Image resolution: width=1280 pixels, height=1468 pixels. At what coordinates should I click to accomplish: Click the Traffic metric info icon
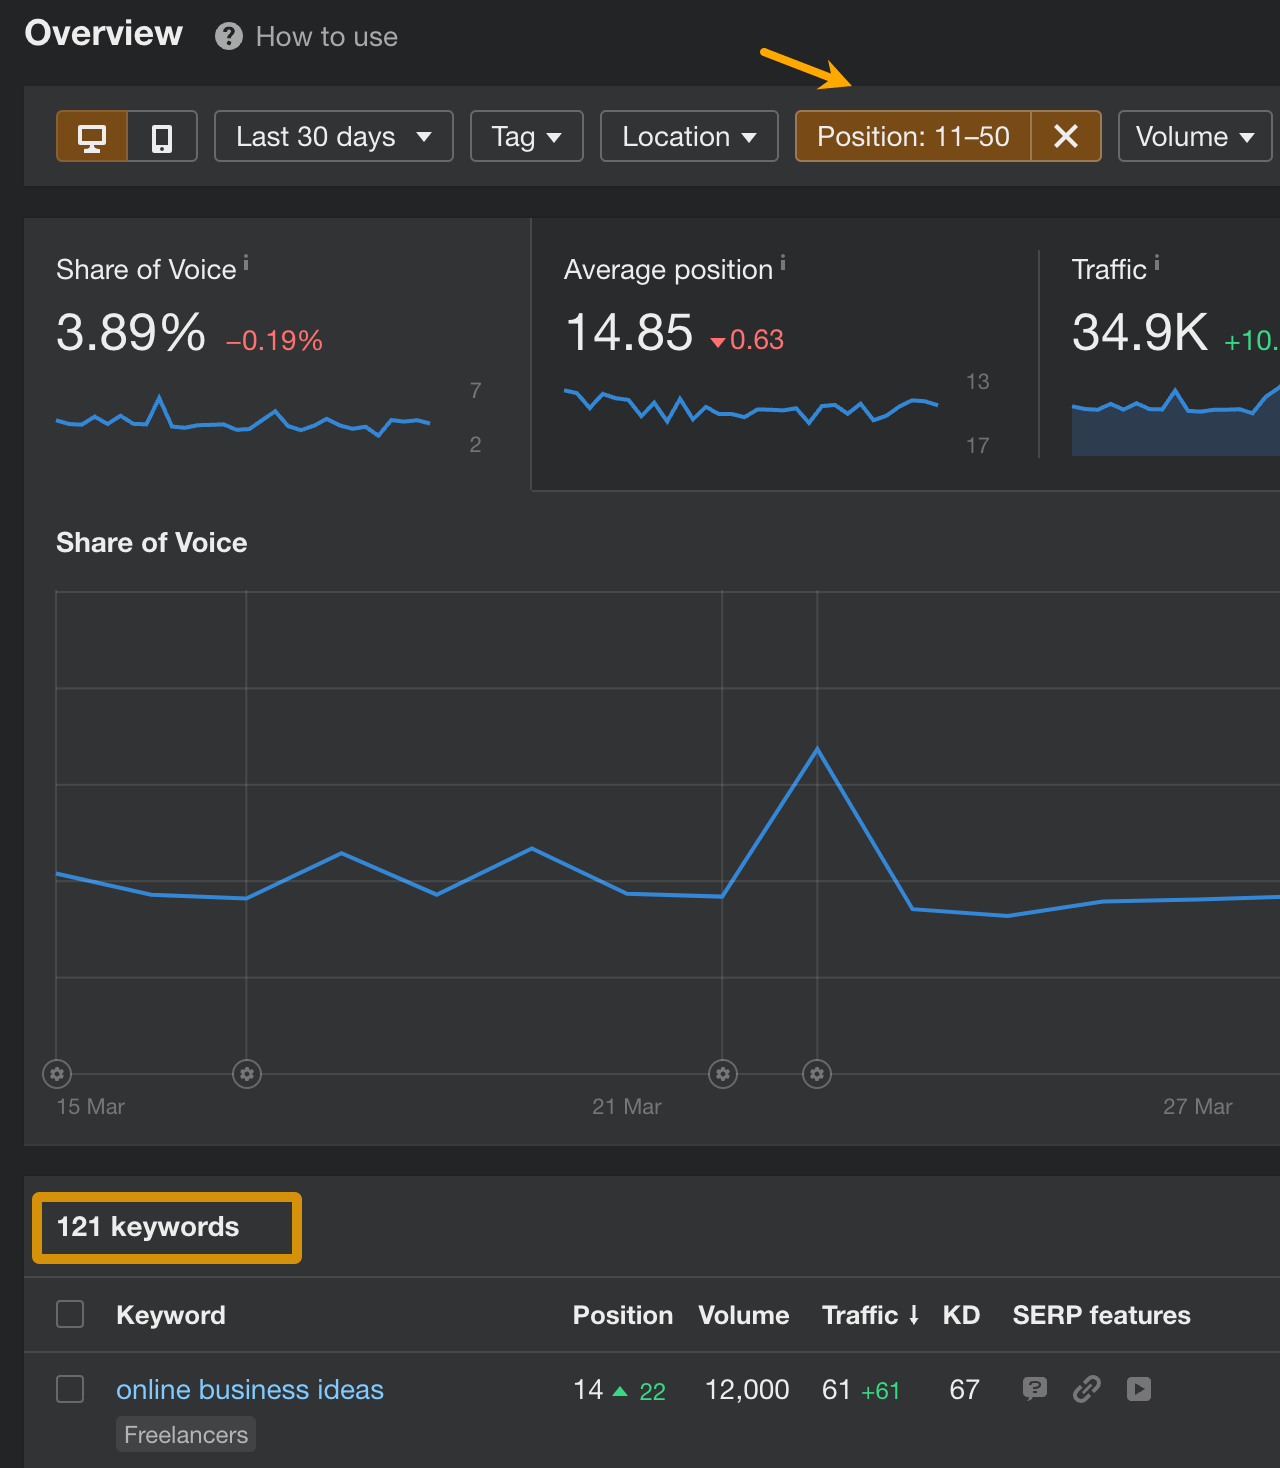coord(1157,262)
